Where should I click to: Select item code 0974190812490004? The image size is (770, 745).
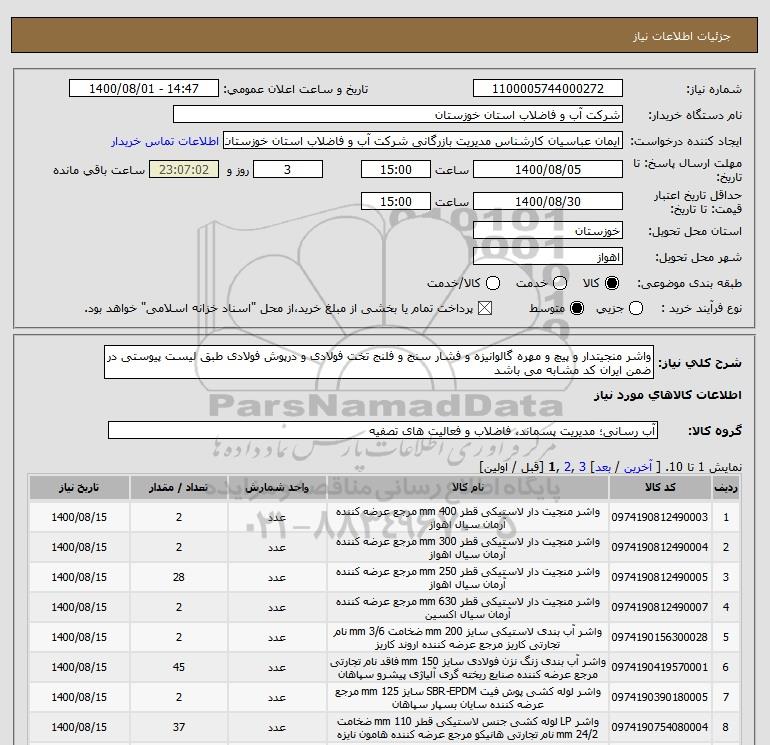(x=660, y=547)
